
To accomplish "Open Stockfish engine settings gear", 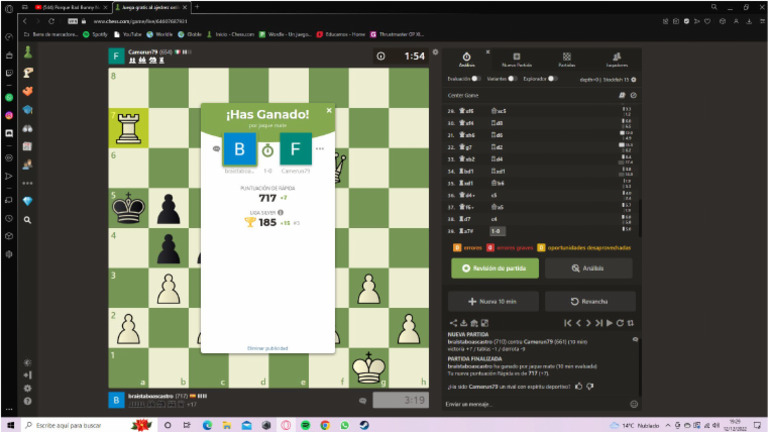I will [634, 79].
